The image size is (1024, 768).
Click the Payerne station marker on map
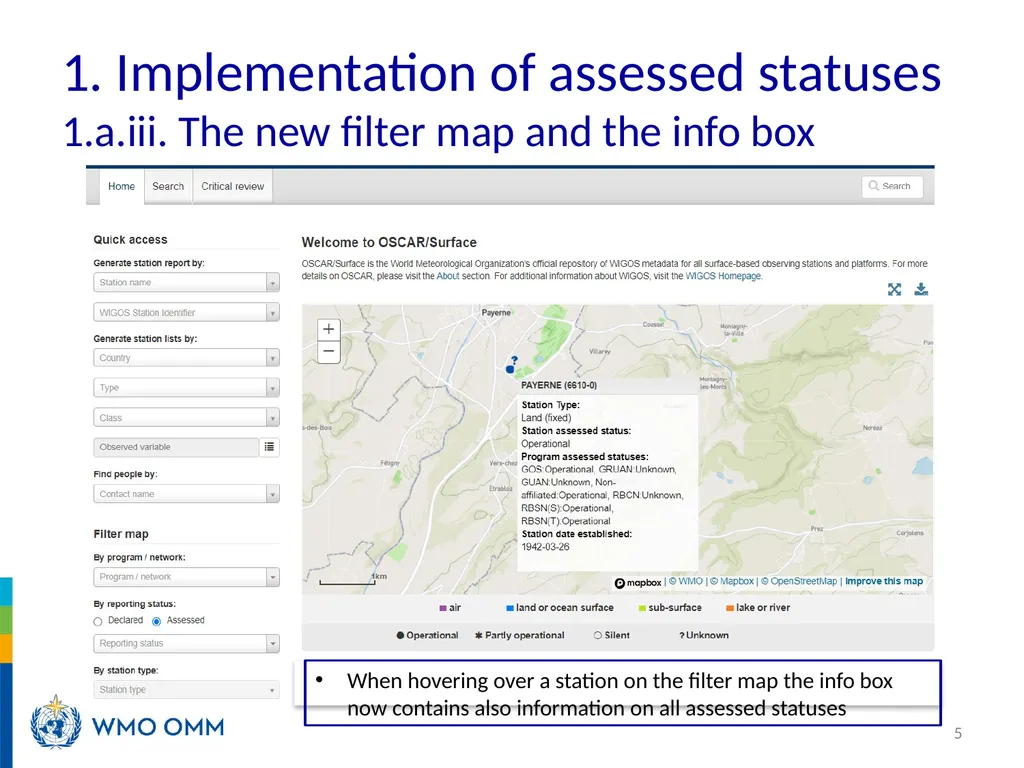pos(510,369)
